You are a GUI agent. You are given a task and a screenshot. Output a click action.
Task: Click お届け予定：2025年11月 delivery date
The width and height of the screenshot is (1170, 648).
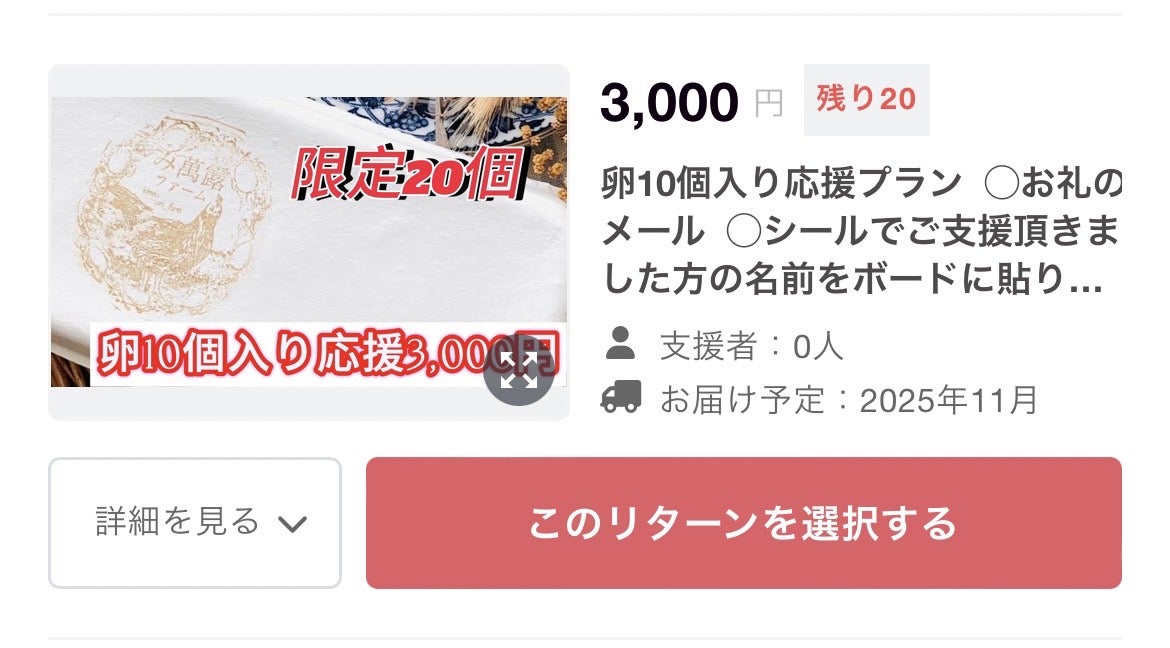pyautogui.click(x=849, y=399)
